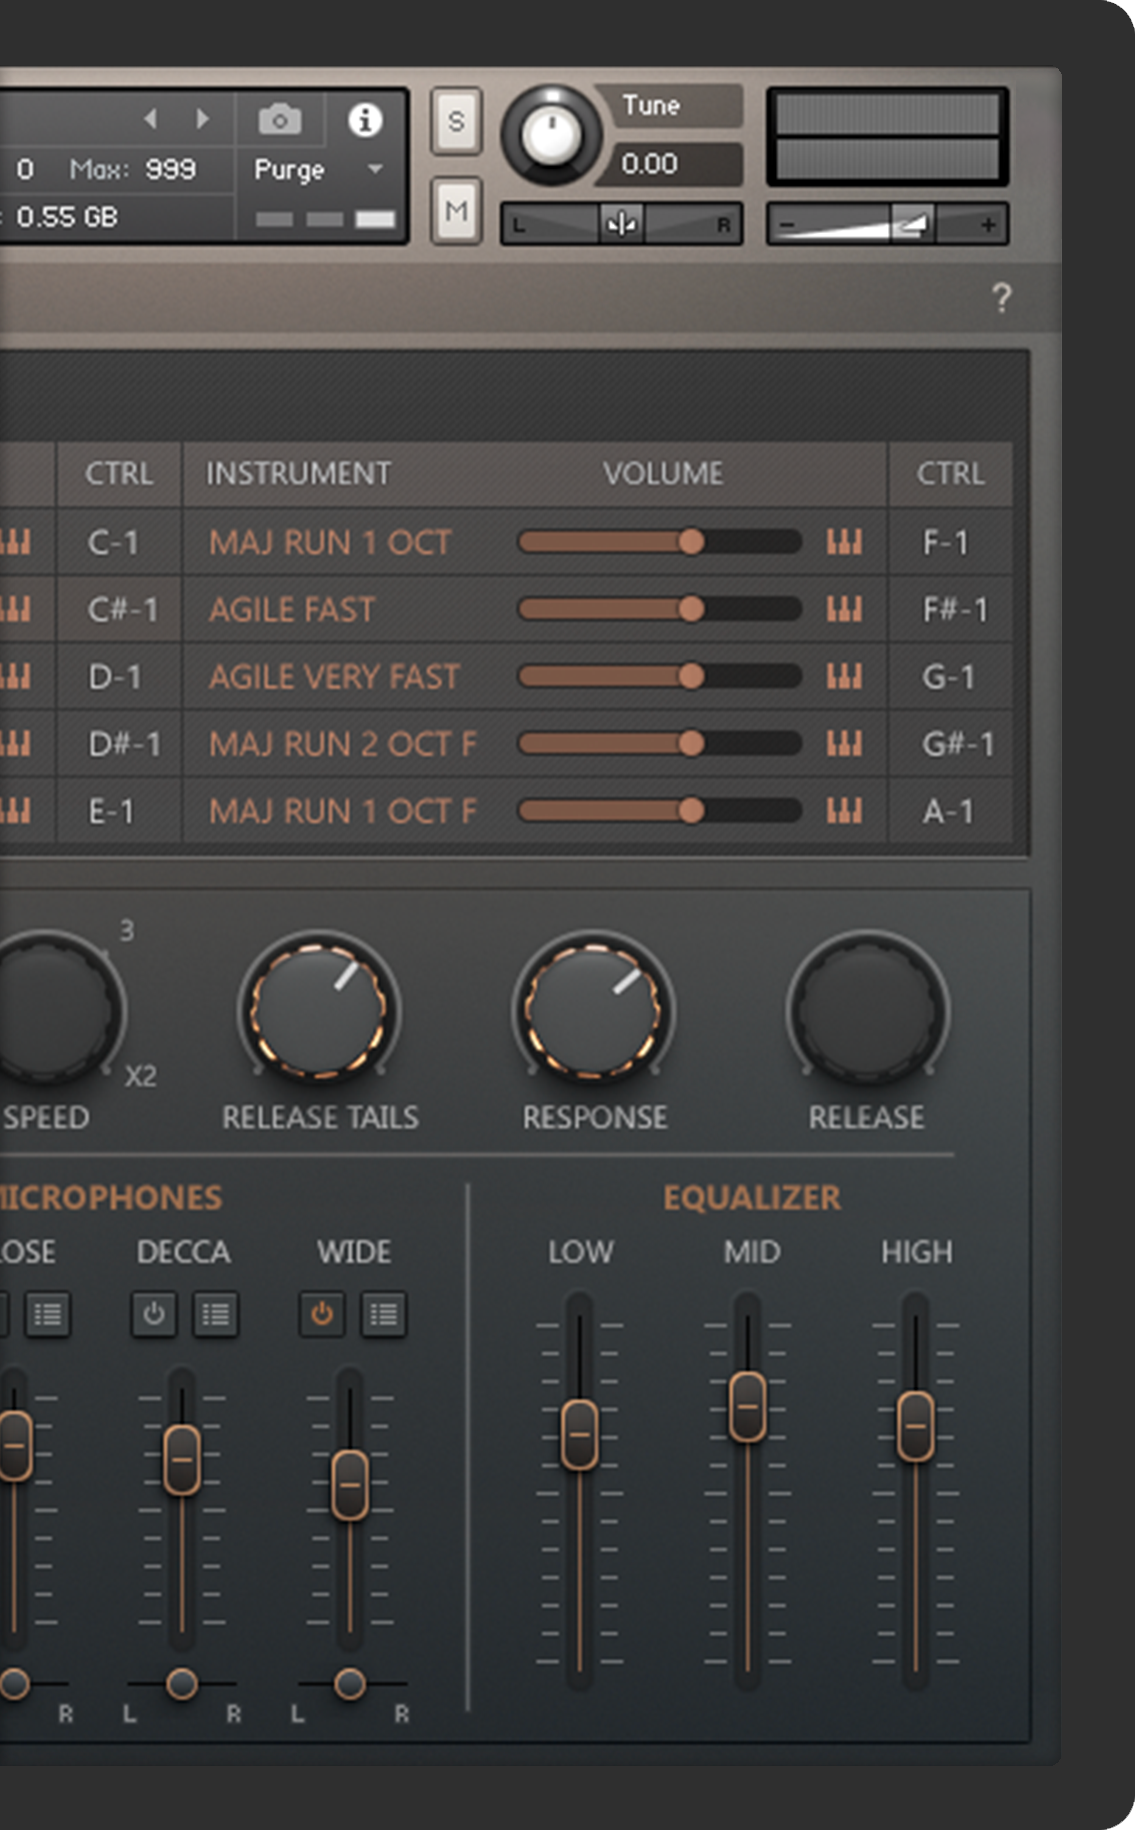Screen dimensions: 1135x1830
Task: Go to next instrument with right arrow
Action: (x=203, y=119)
